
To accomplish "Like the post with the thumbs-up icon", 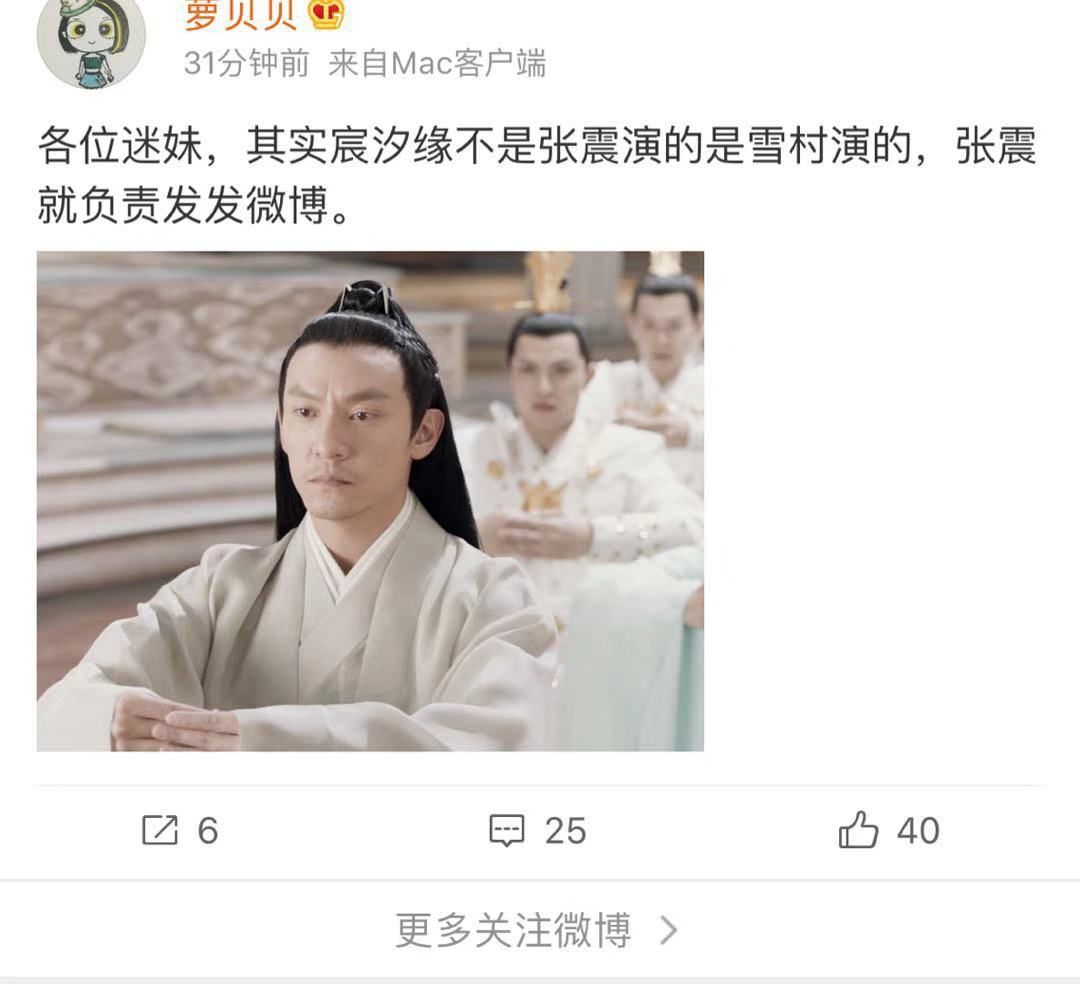I will [x=858, y=829].
